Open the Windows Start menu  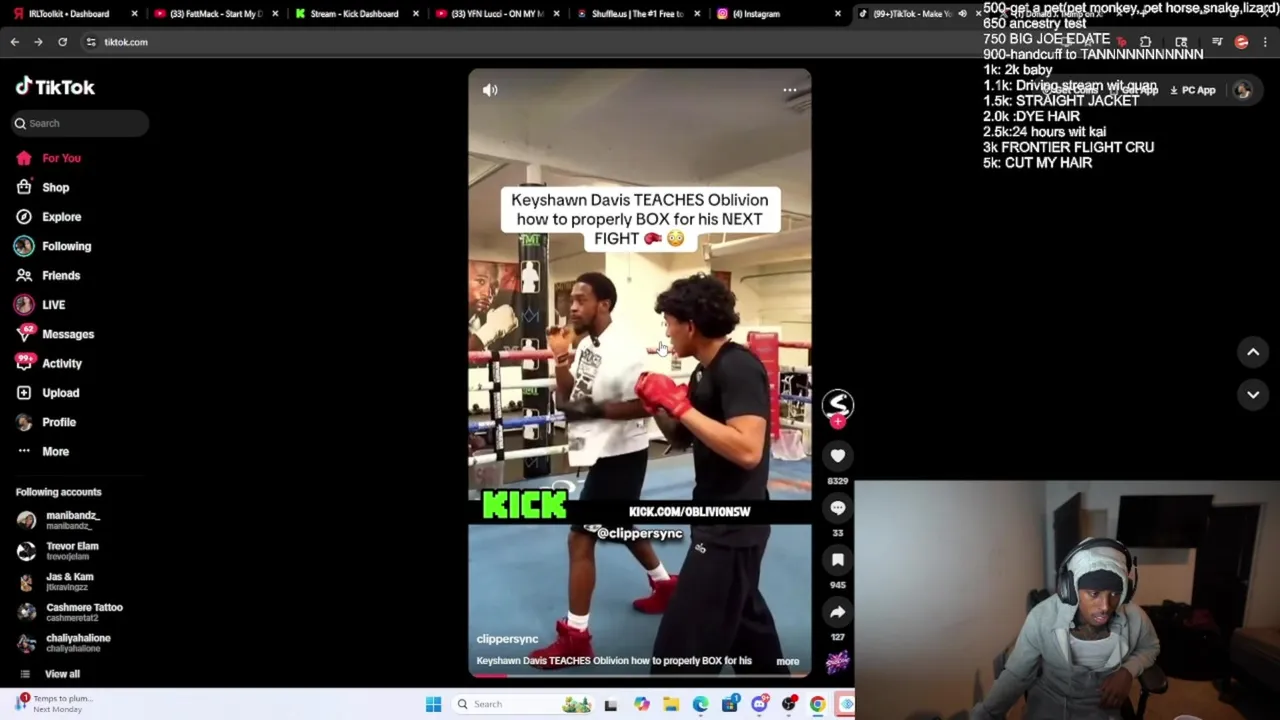point(433,704)
